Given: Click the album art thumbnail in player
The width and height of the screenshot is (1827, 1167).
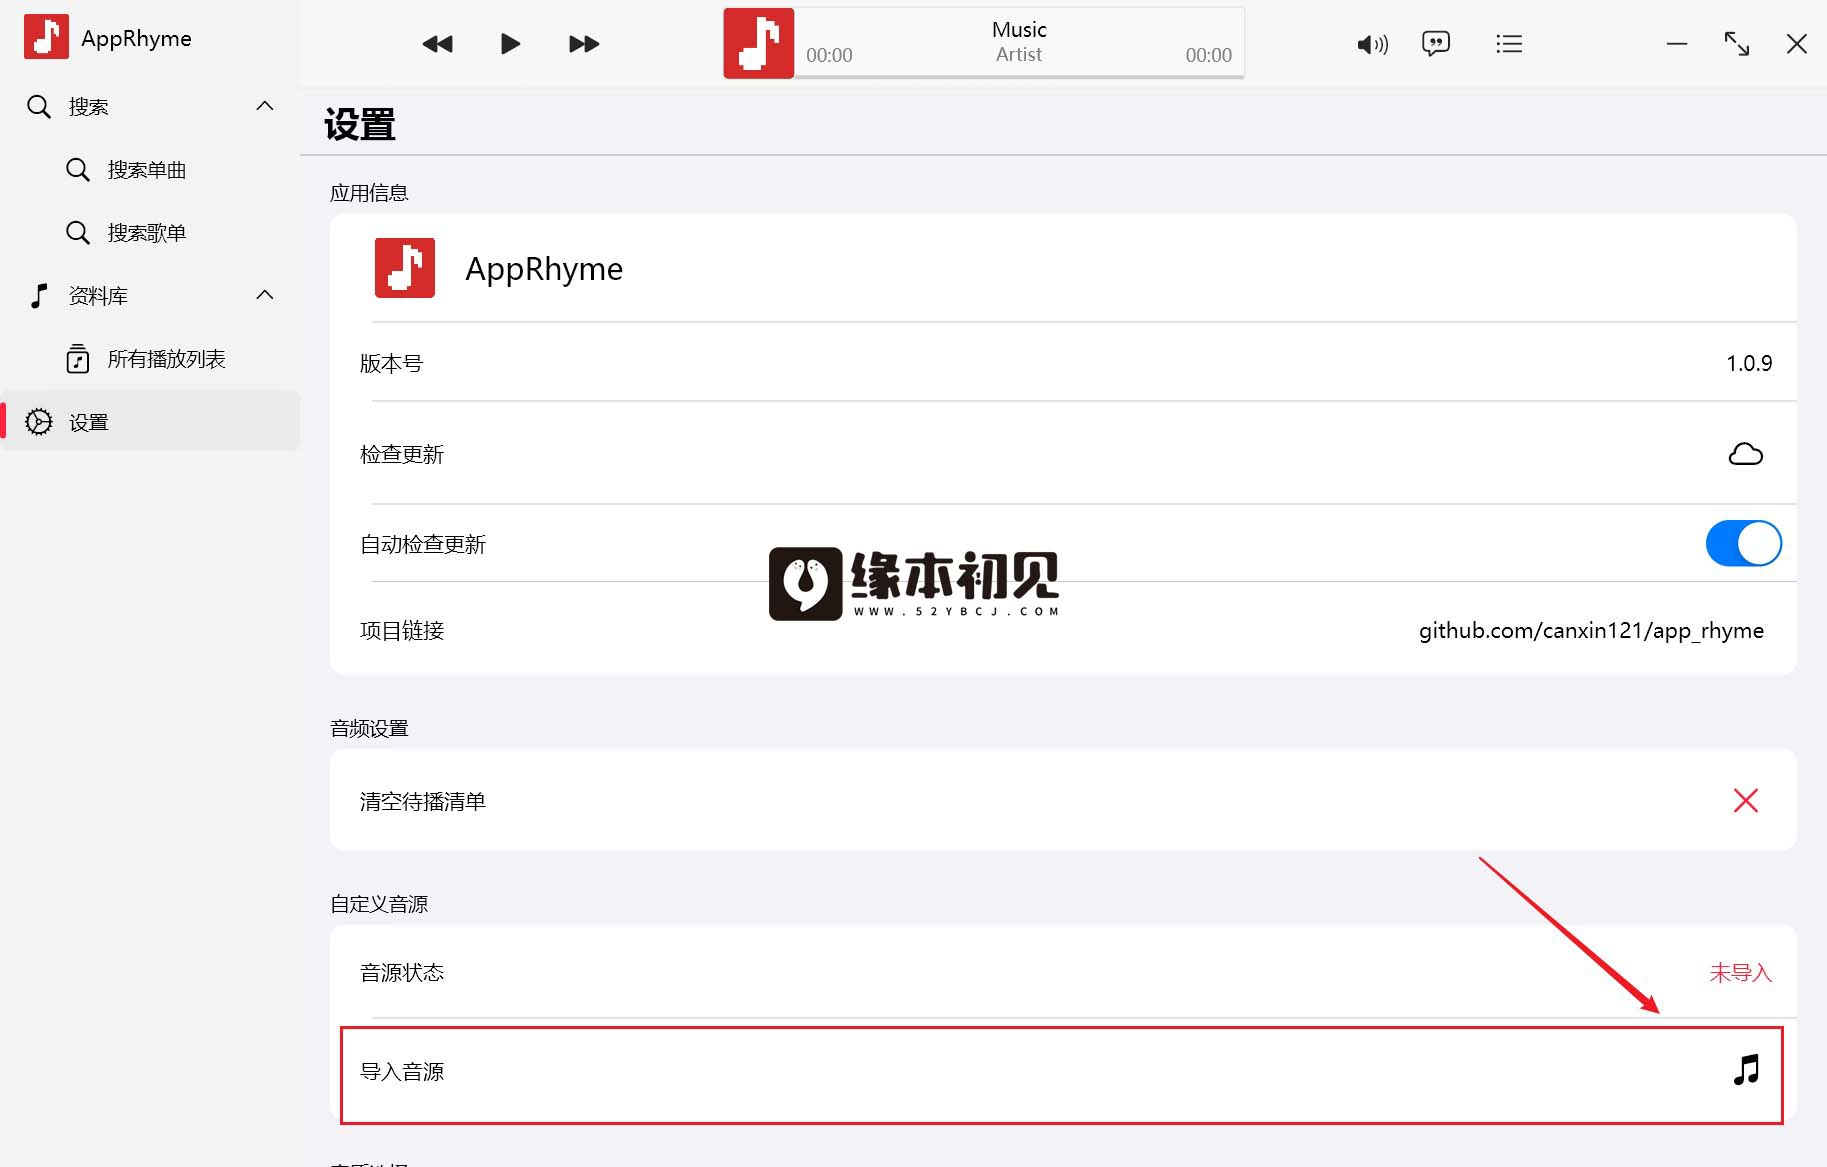Looking at the screenshot, I should [x=759, y=43].
